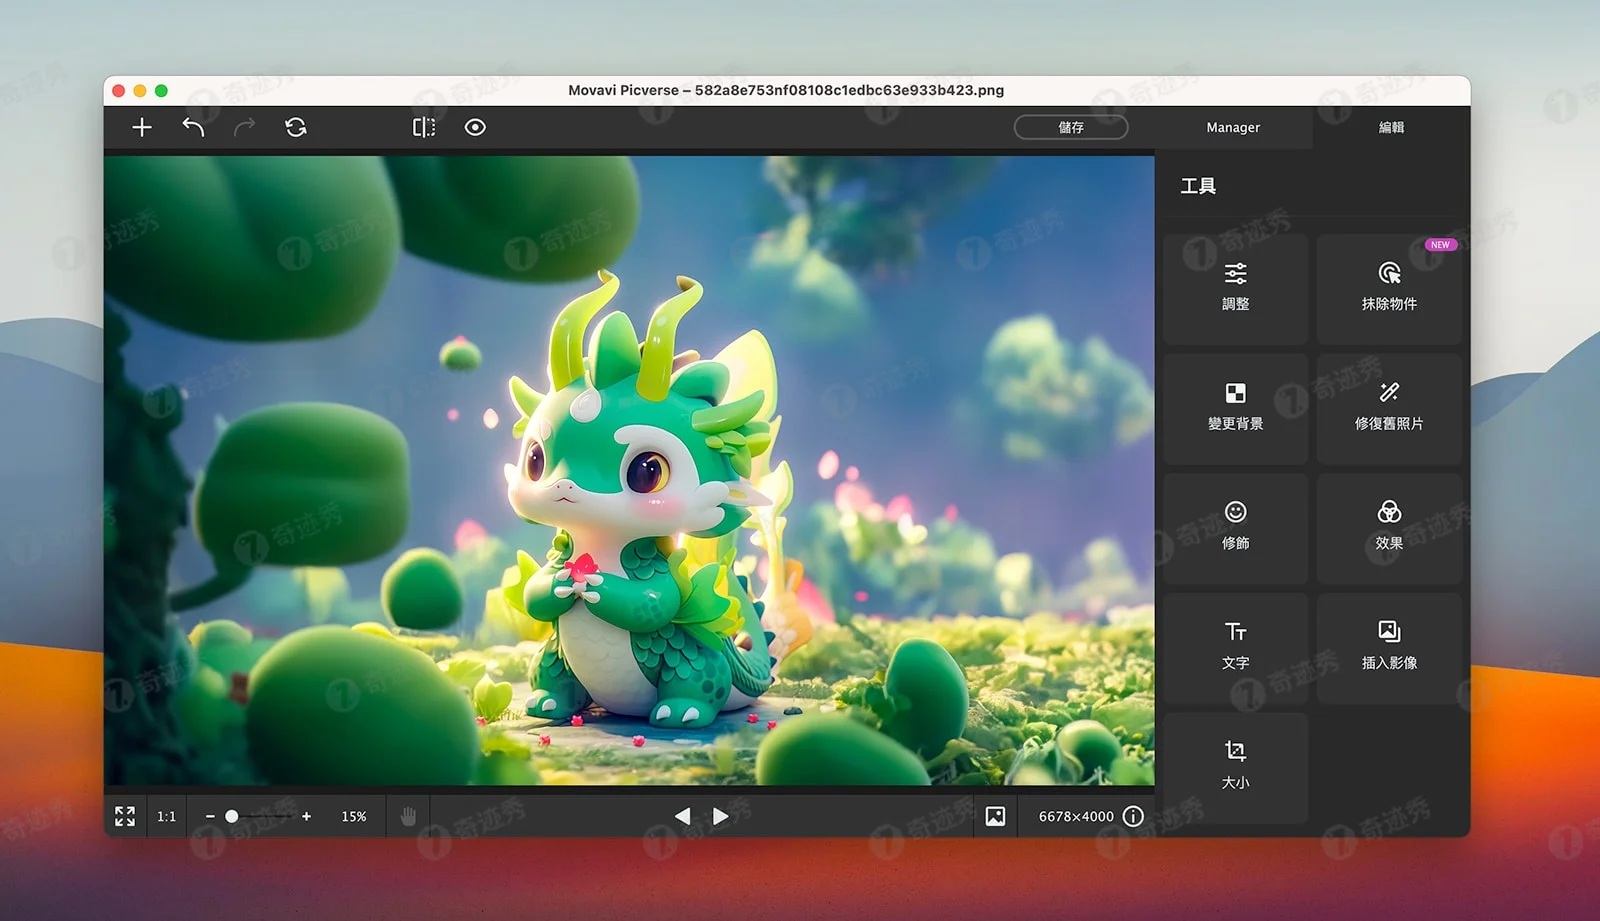Activate the hand pan tool

pyautogui.click(x=407, y=816)
